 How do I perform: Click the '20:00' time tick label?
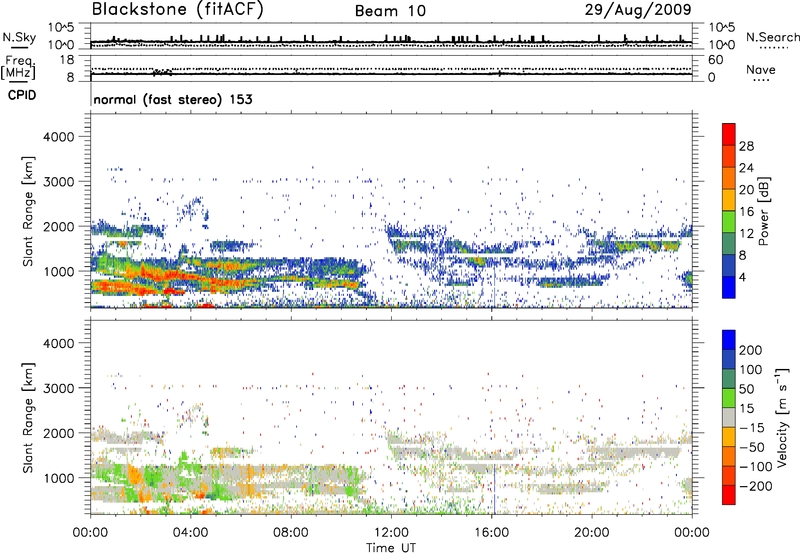[x=591, y=533]
